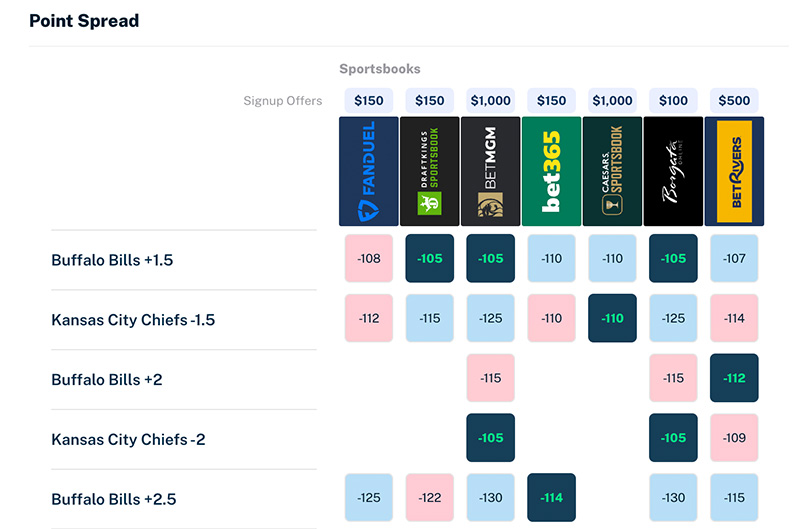The image size is (800, 529).
Task: Pick DraftKings -122 for Bills +2.5
Action: [430, 497]
